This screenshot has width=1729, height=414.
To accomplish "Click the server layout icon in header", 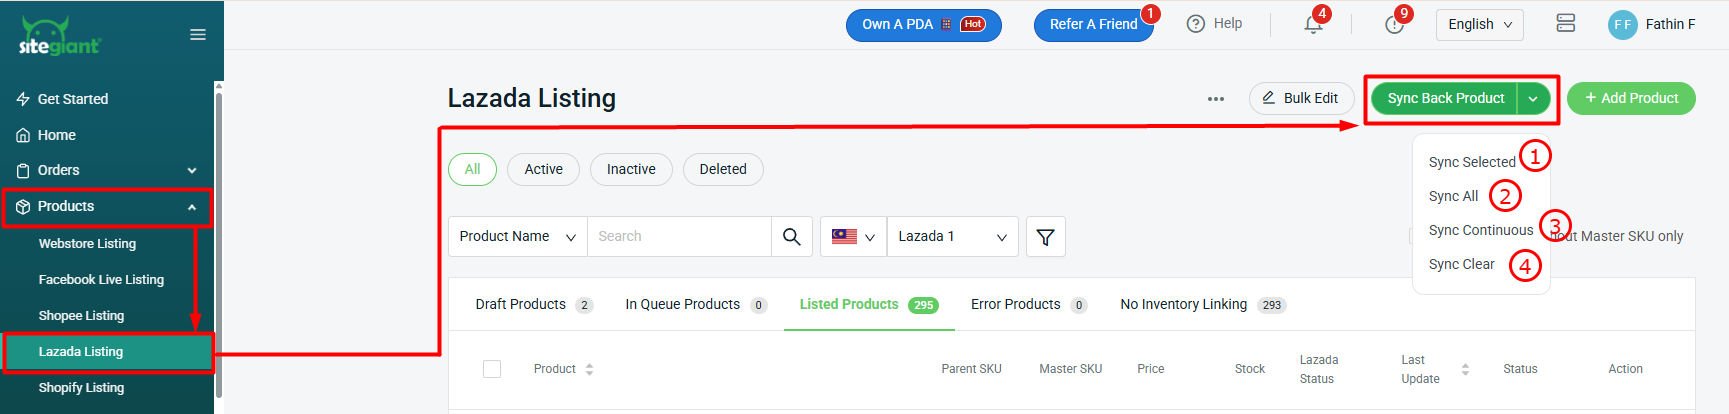I will [x=1565, y=24].
